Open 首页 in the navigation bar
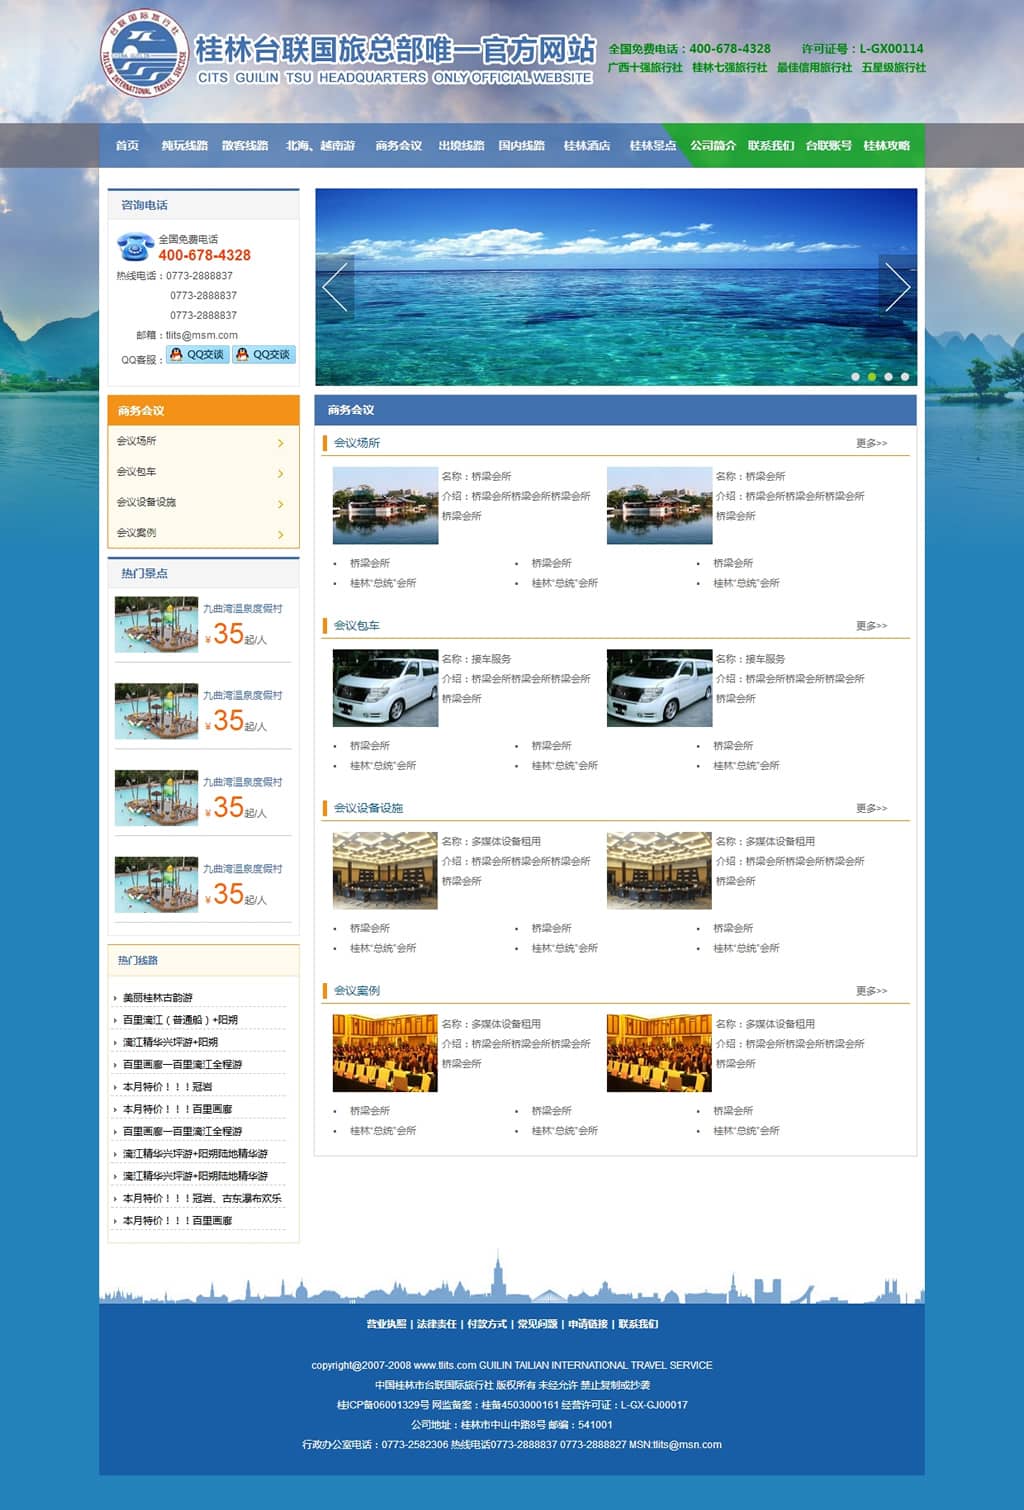Image resolution: width=1024 pixels, height=1510 pixels. pos(127,146)
